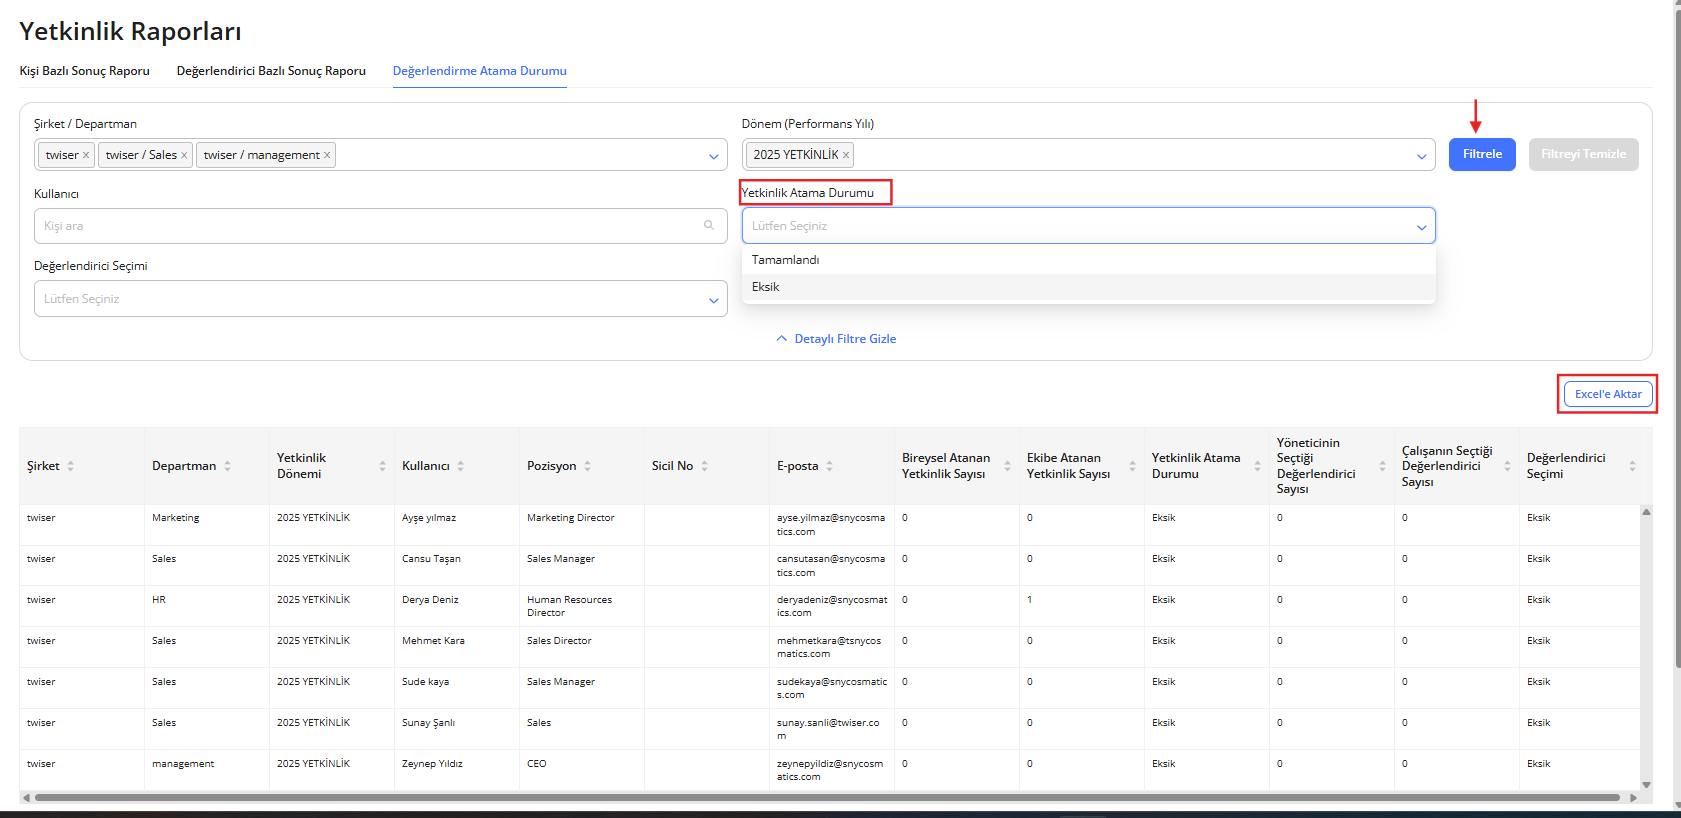Export table with Excel'e Aktar button

1607,394
